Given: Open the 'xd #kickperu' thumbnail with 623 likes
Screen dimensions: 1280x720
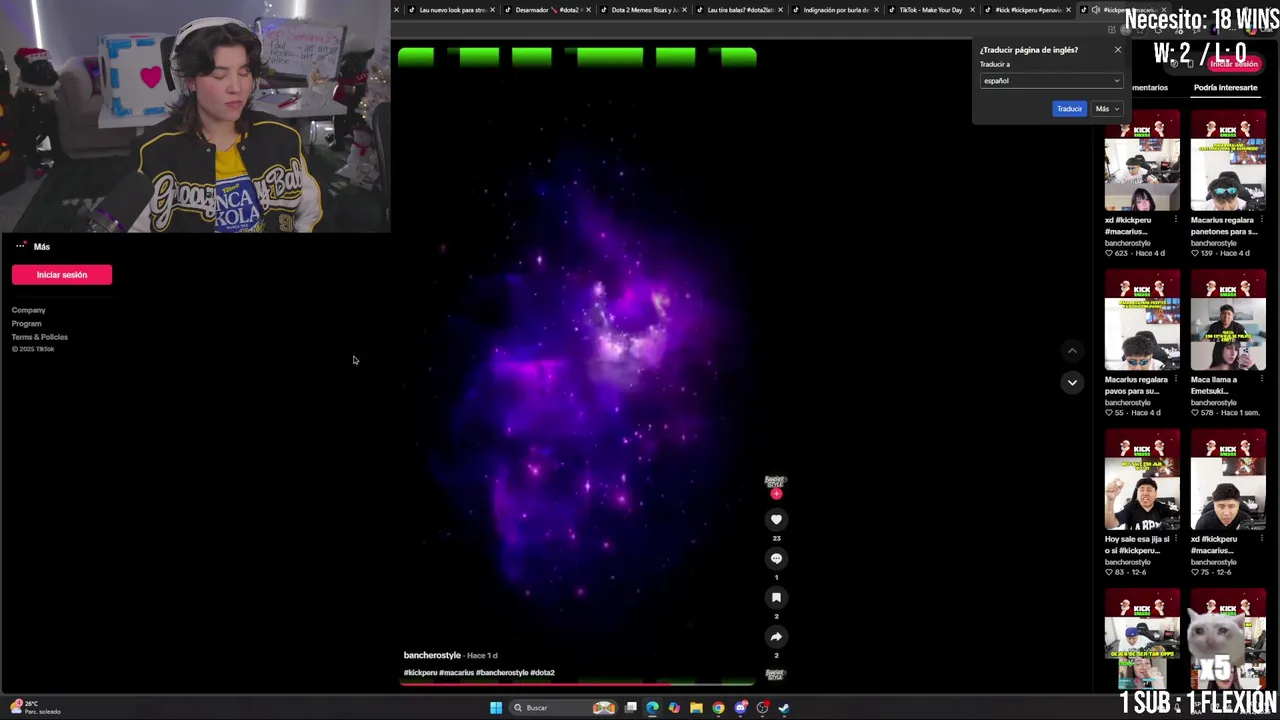Looking at the screenshot, I should coord(1142,161).
